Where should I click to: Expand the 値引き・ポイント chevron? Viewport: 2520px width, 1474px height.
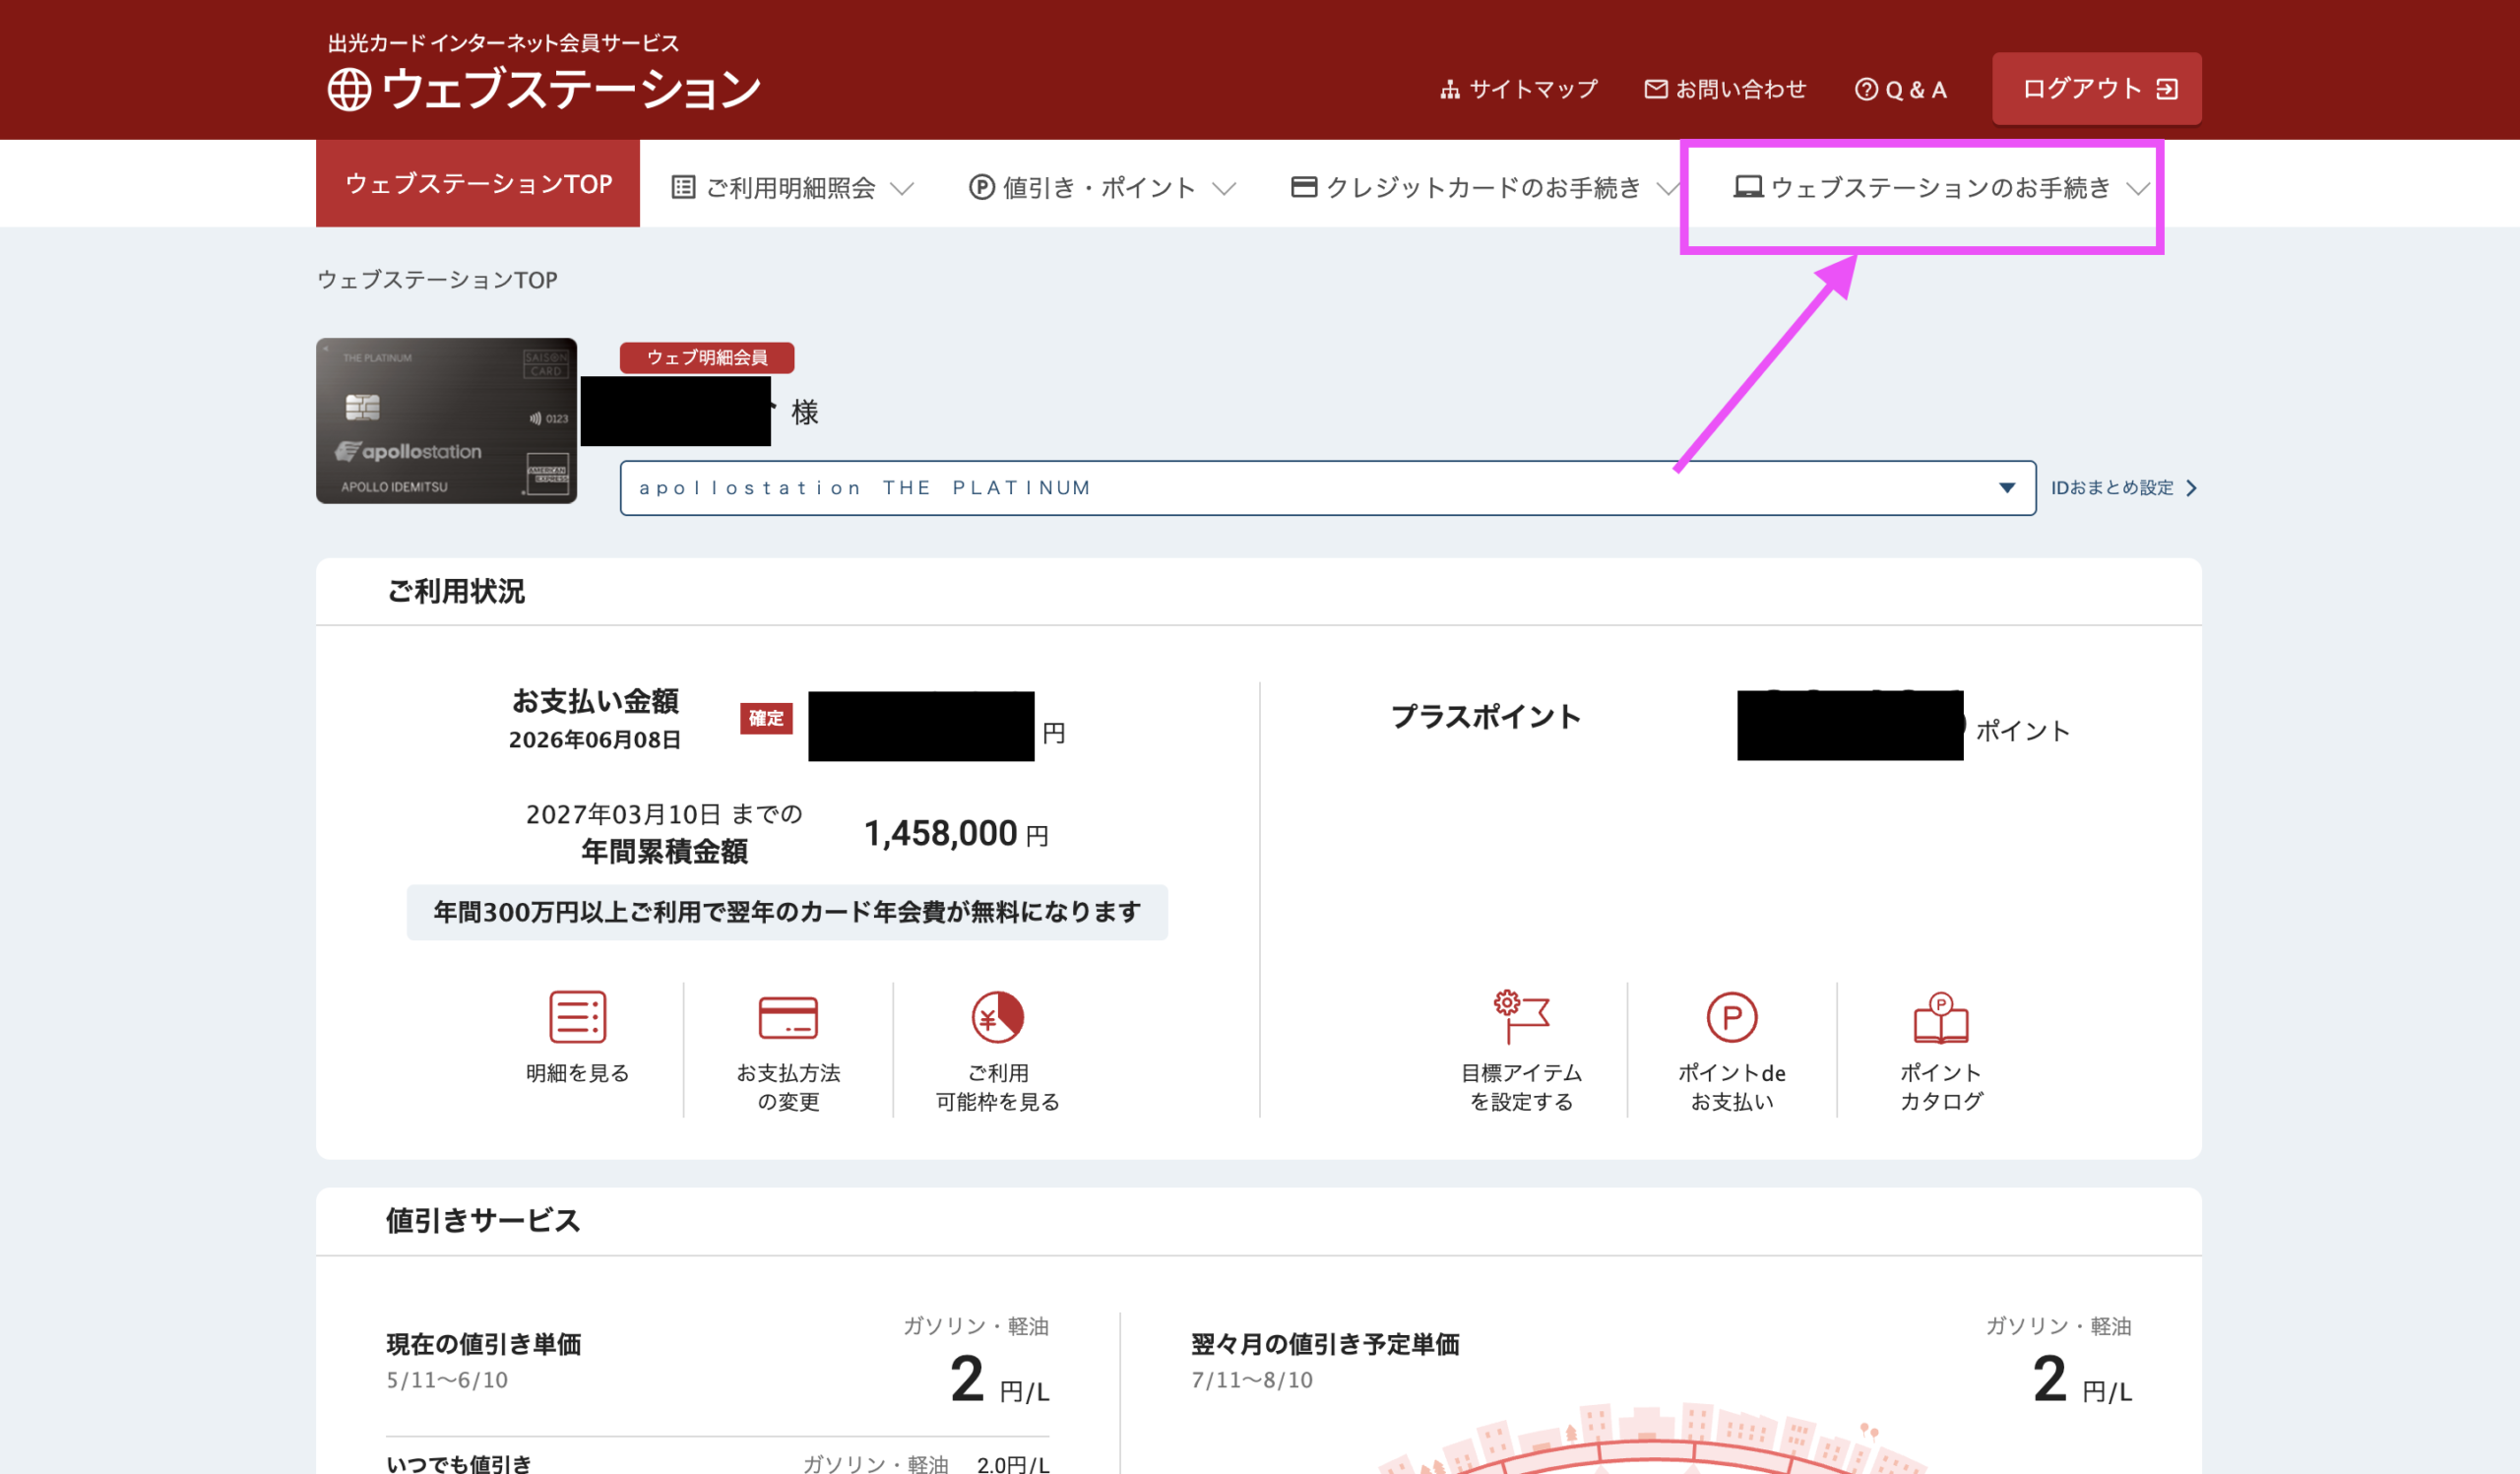click(x=1223, y=188)
